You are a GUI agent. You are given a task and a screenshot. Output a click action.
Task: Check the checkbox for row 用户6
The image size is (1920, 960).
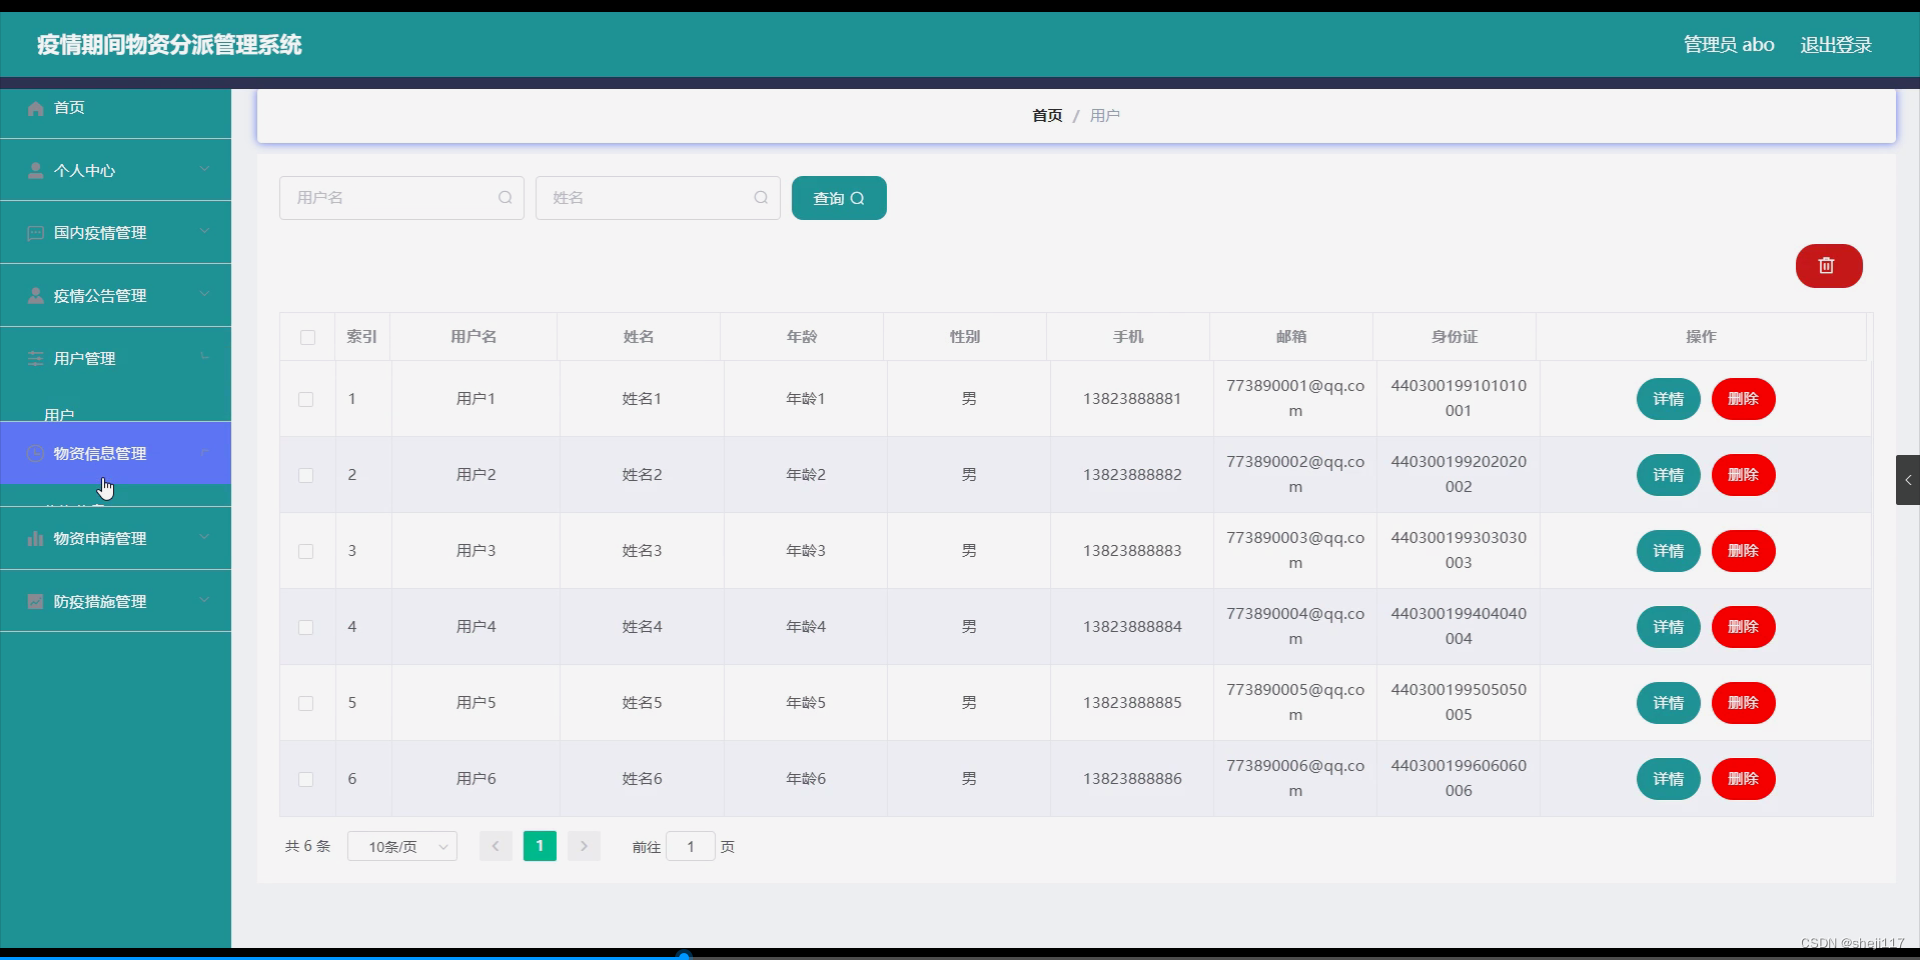click(x=306, y=779)
